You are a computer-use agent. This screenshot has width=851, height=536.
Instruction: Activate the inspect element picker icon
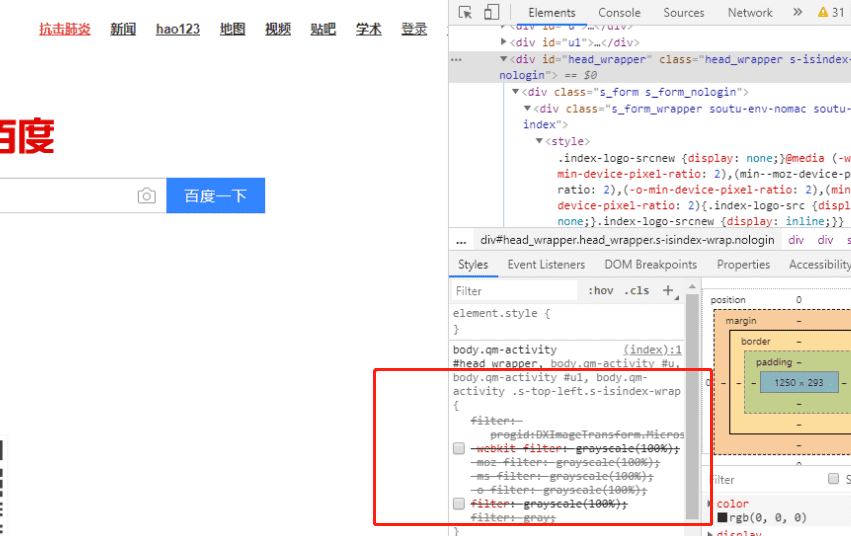click(465, 12)
